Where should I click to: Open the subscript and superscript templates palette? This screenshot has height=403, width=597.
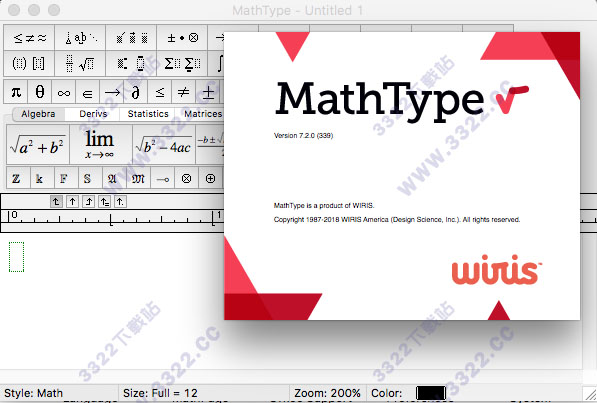click(x=131, y=63)
